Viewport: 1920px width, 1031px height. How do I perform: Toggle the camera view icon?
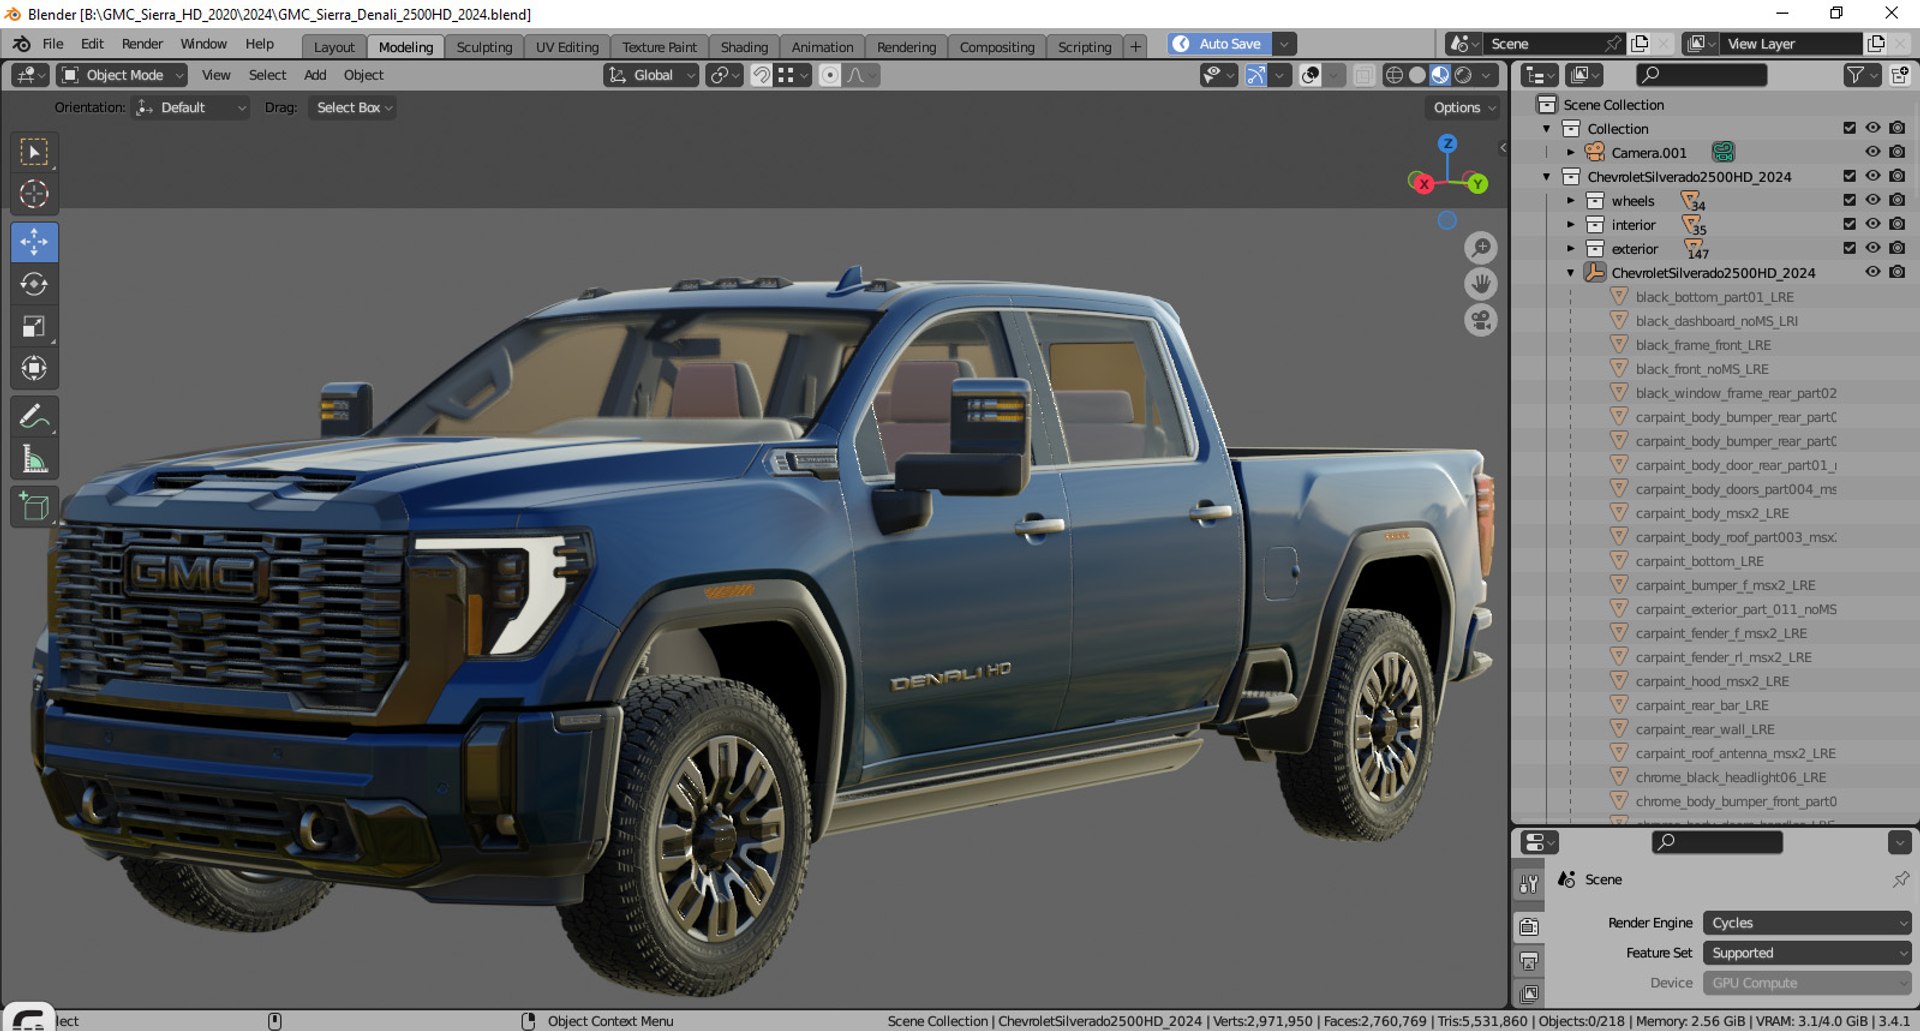1481,320
